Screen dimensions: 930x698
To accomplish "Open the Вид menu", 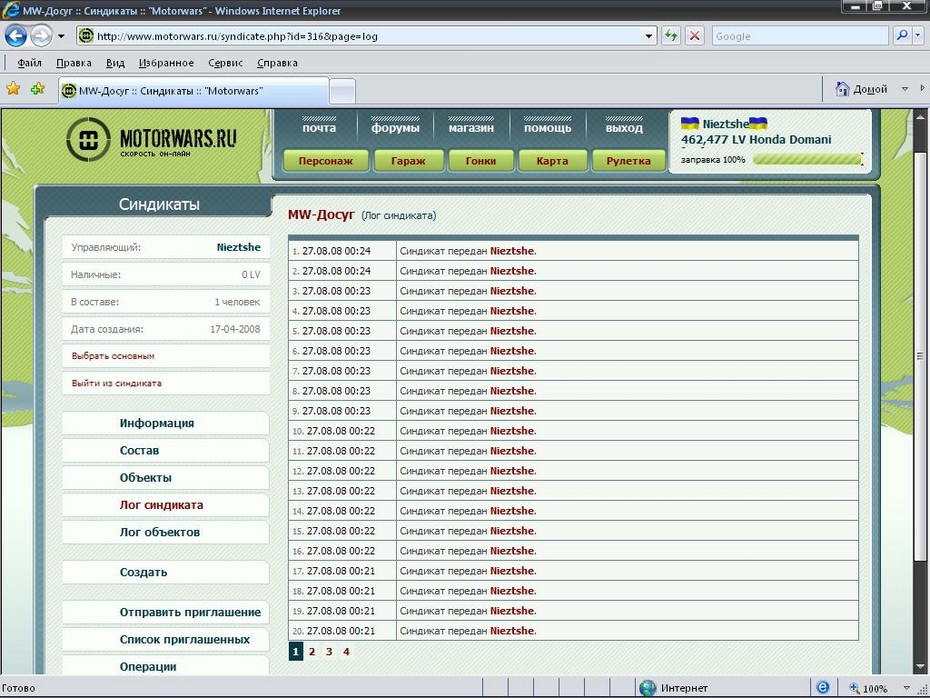I will click(x=115, y=63).
